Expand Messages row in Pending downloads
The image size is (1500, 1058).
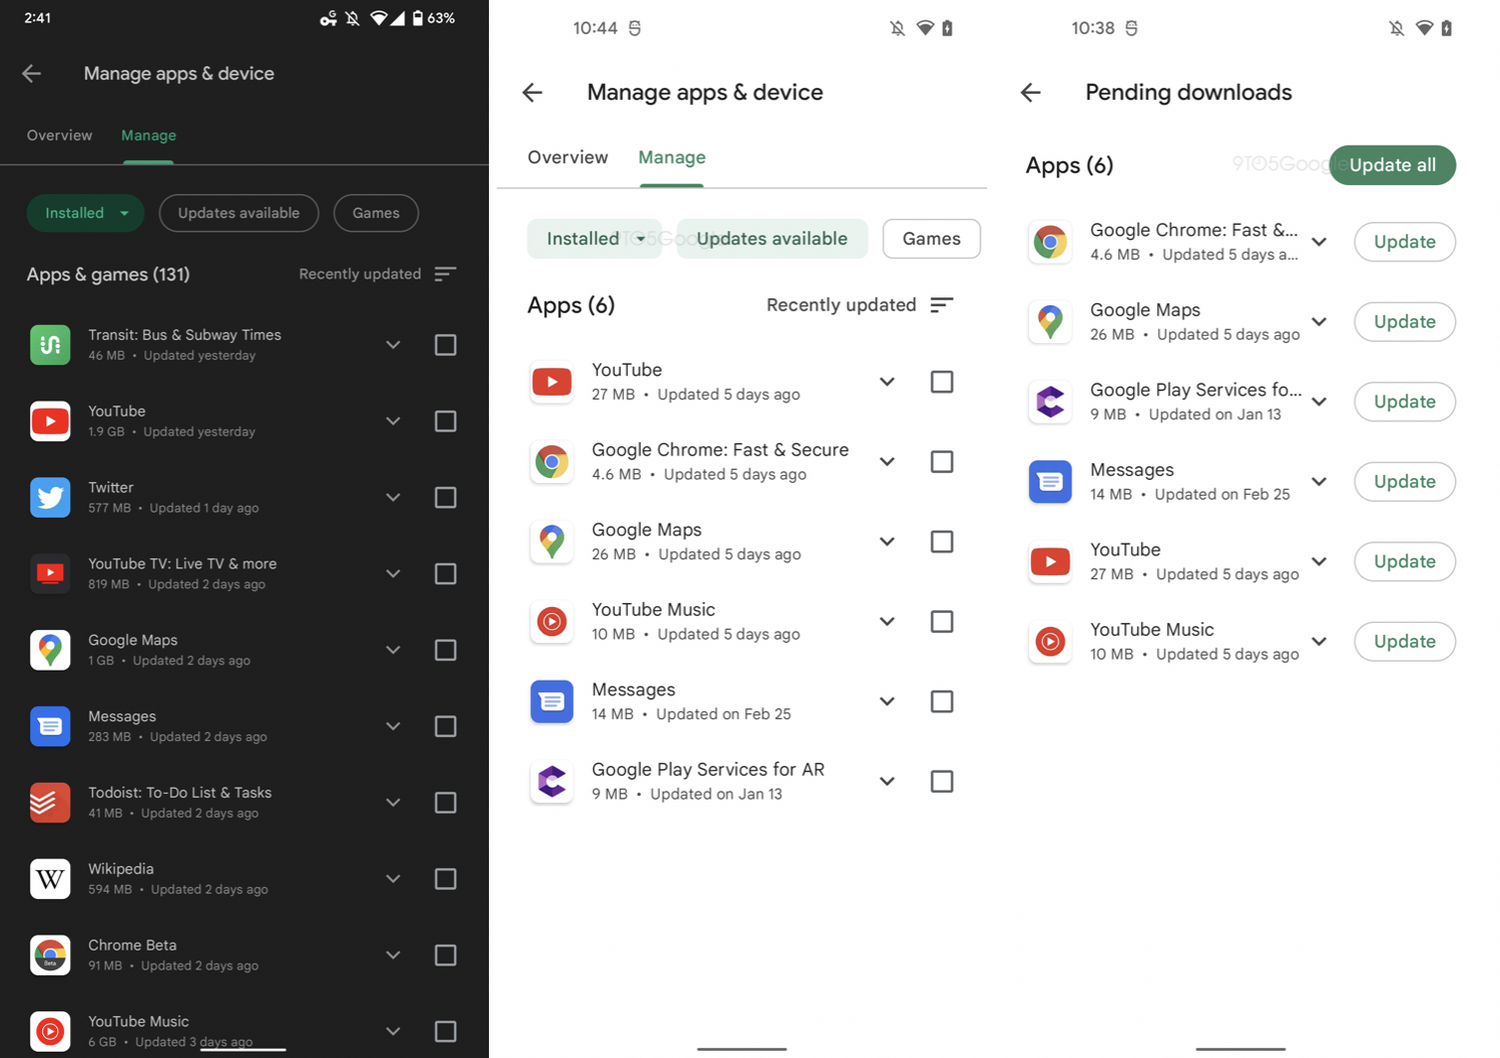(x=1320, y=482)
